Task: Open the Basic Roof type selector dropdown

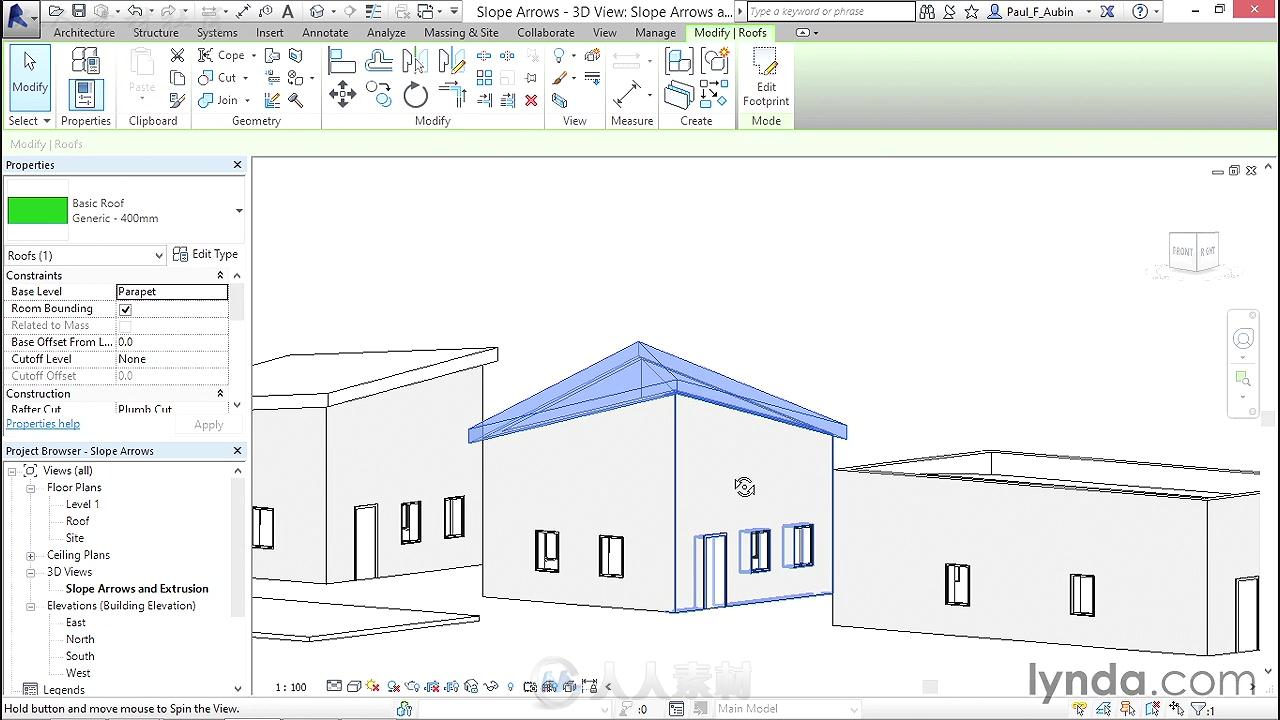Action: point(238,211)
